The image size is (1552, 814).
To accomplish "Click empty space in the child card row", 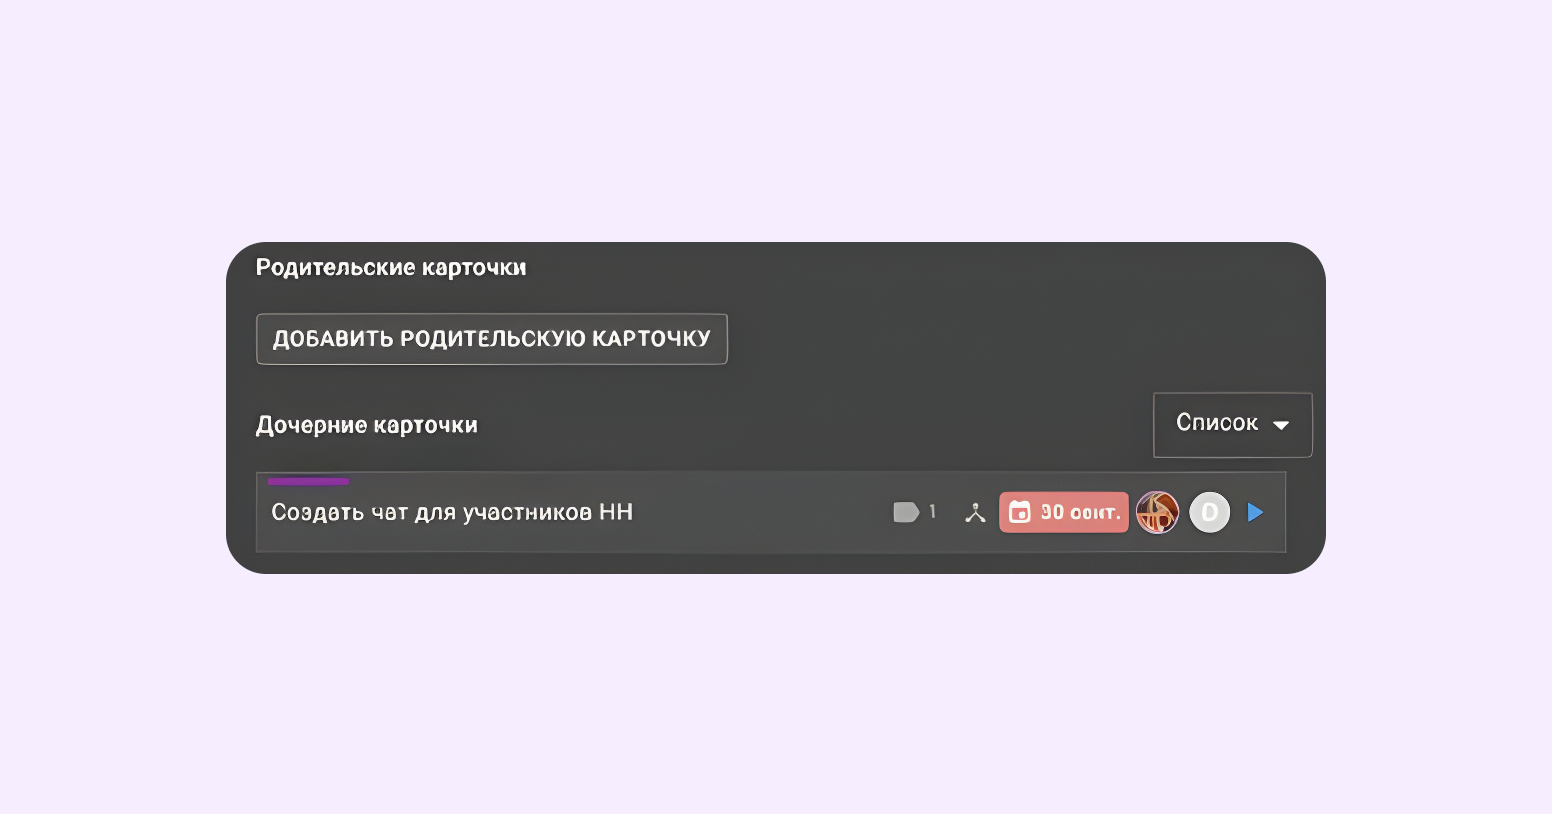I will 760,512.
